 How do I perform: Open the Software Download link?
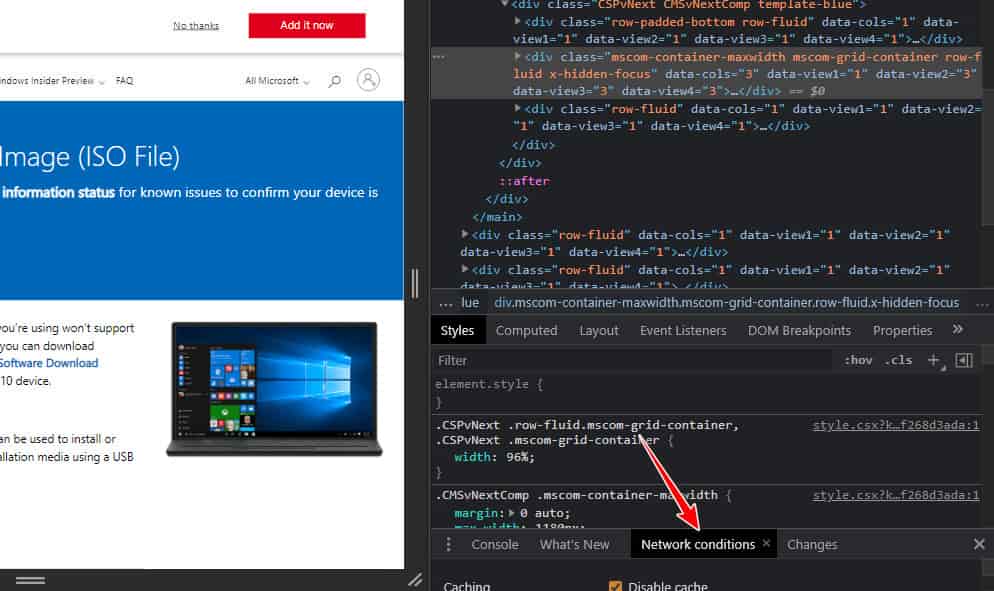[49, 363]
